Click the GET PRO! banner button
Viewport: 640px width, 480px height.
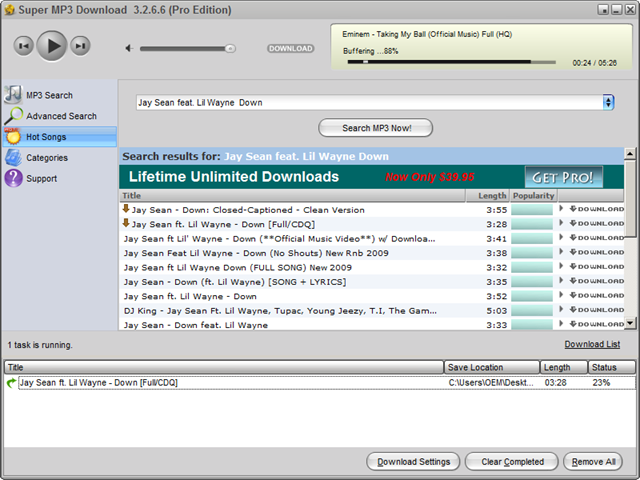pos(563,178)
